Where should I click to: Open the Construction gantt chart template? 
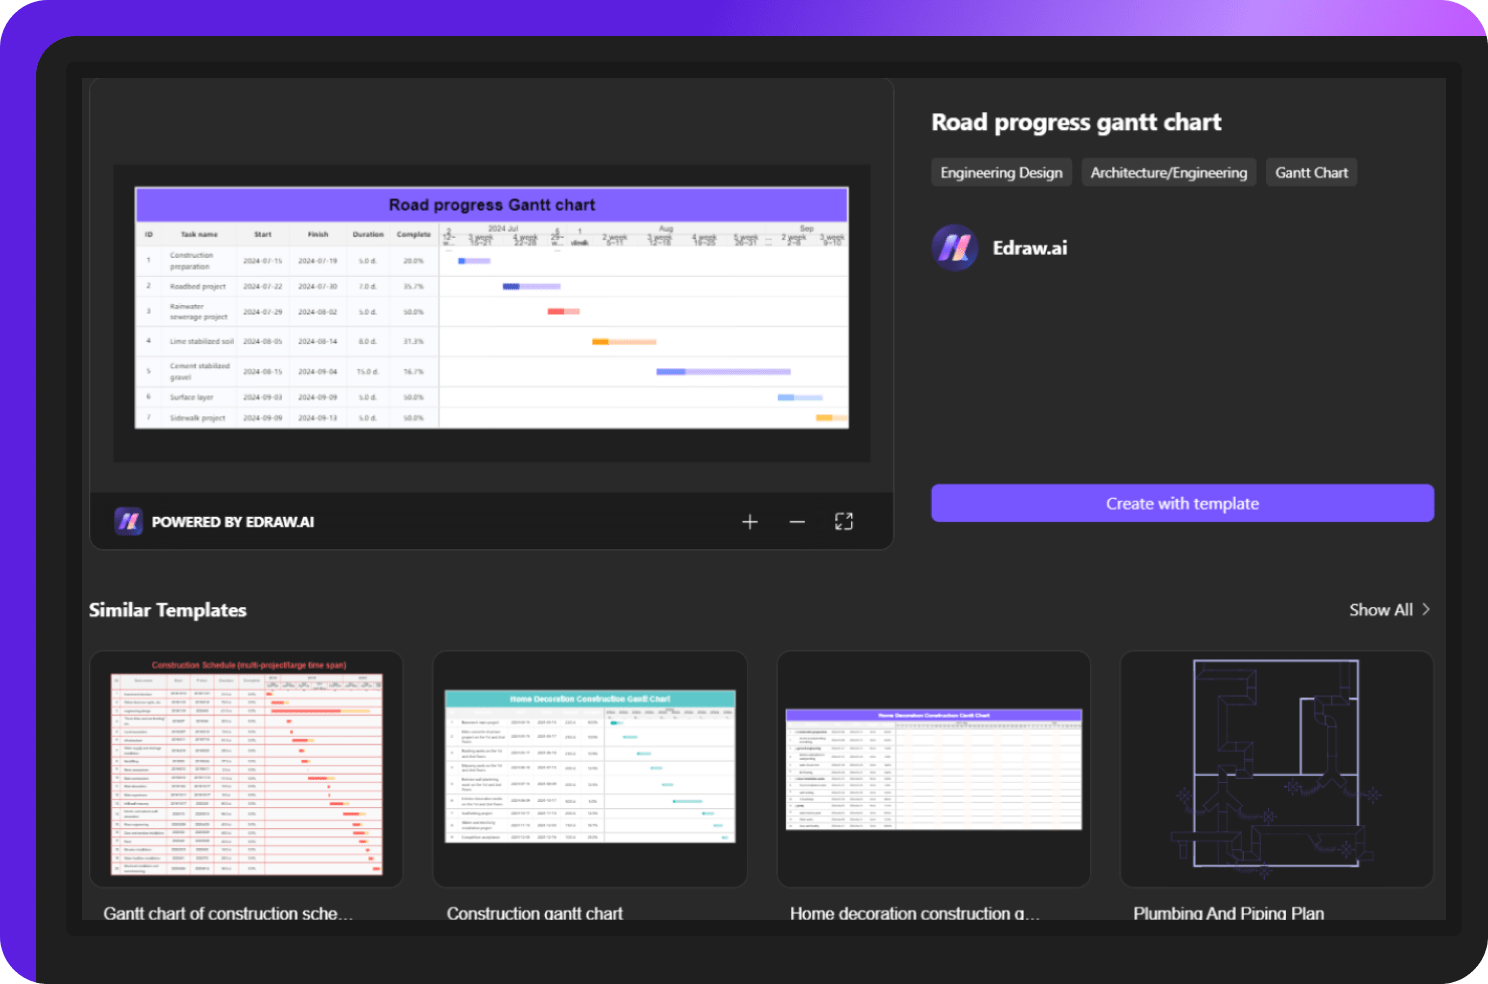point(589,769)
